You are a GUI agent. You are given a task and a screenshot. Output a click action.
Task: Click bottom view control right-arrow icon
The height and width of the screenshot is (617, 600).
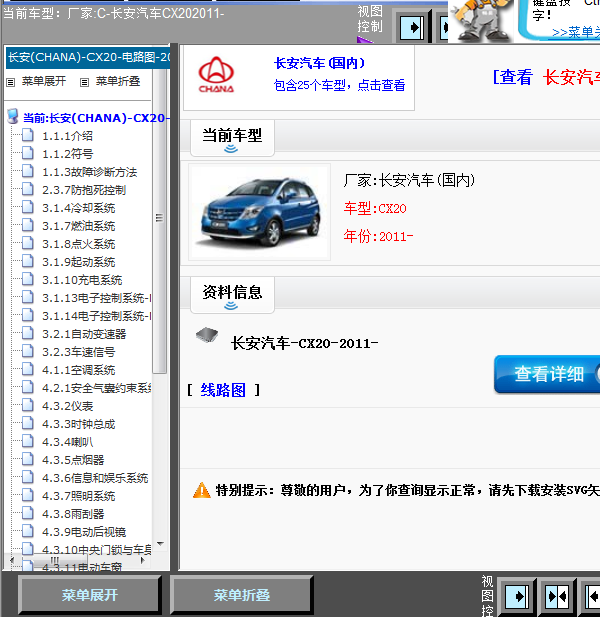[x=516, y=597]
